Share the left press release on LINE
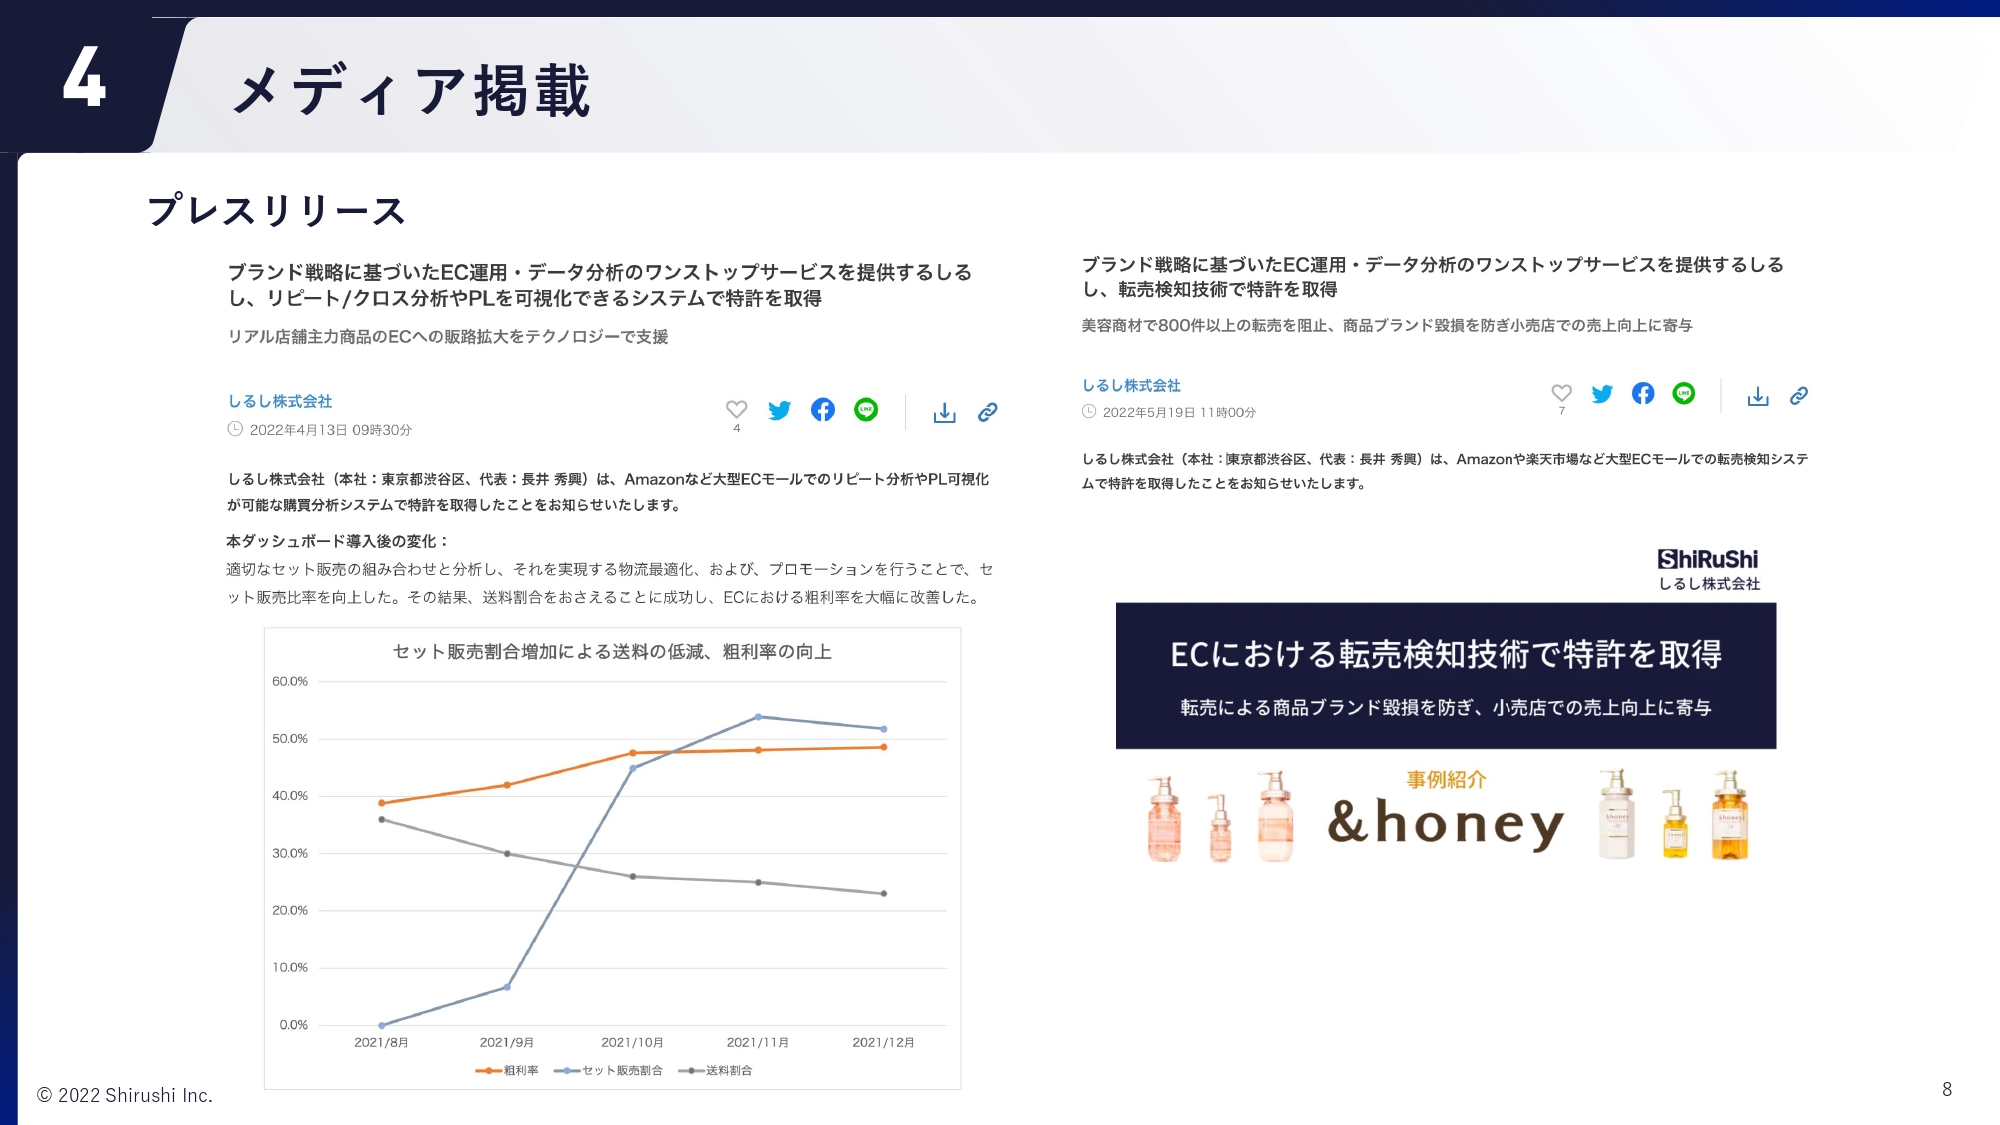This screenshot has width=2000, height=1125. coord(866,409)
